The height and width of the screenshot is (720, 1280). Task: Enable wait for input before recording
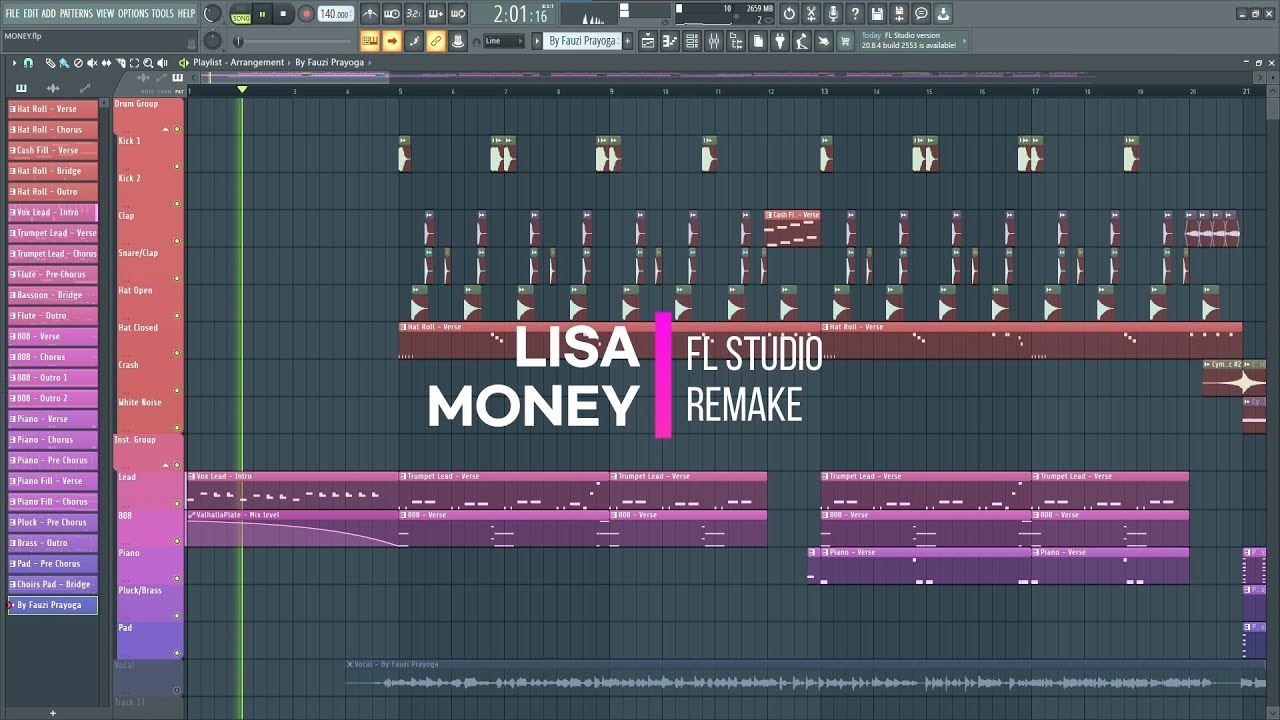(x=391, y=14)
